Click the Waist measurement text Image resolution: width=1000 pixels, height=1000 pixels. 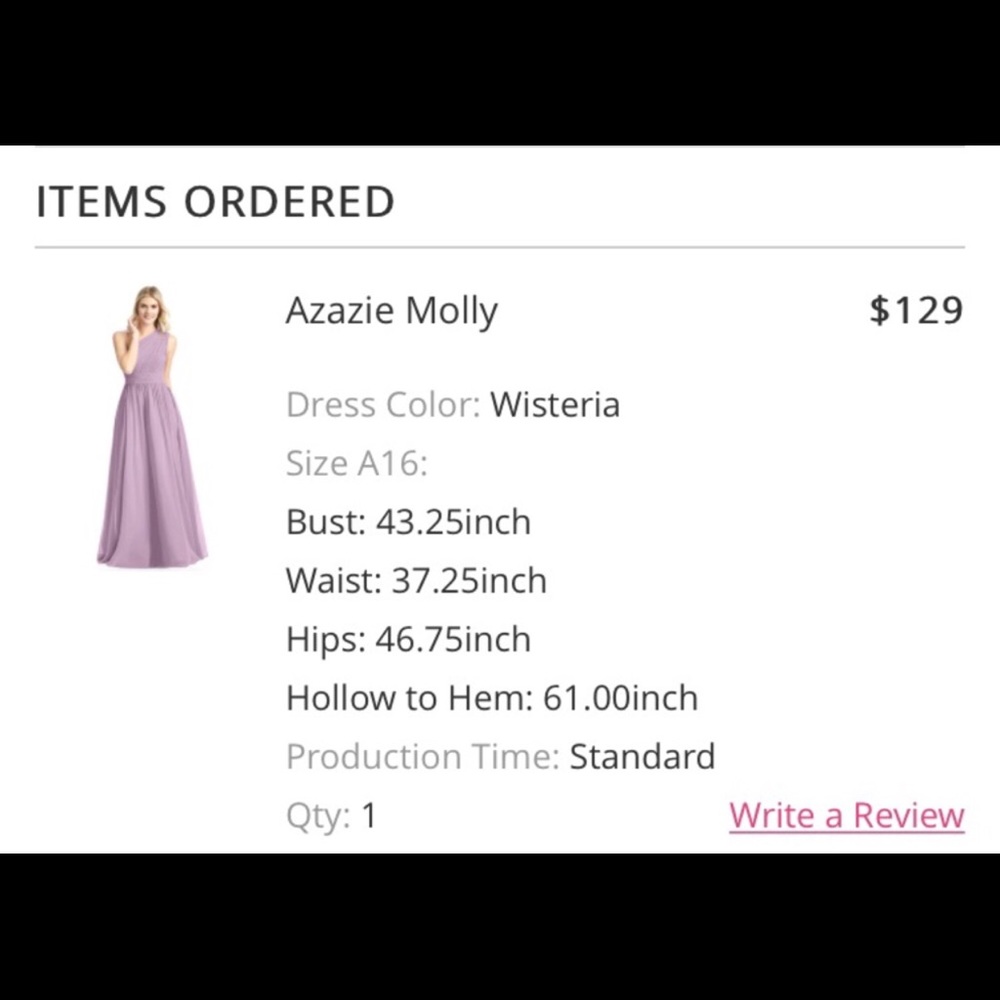click(x=416, y=580)
